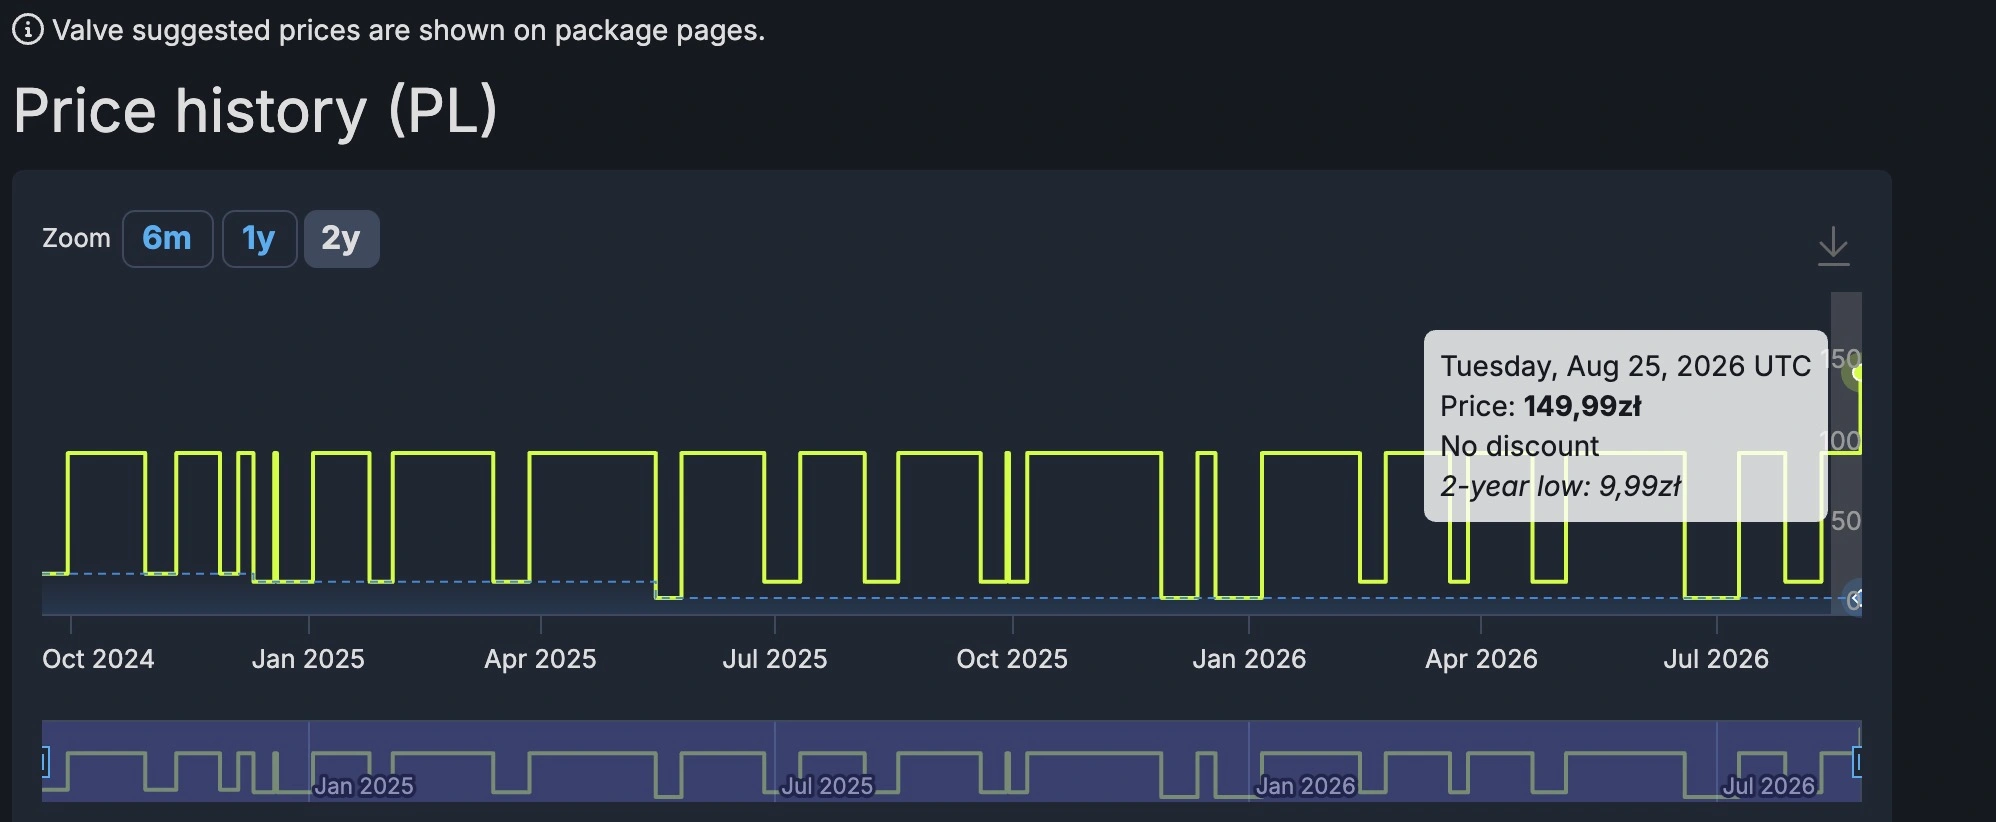
Task: Click the green highlighted point on the price line
Action: click(1856, 374)
